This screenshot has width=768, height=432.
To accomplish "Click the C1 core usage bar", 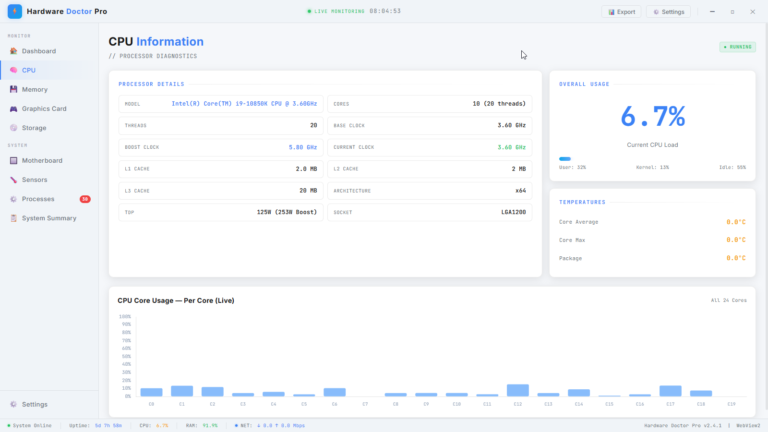I will click(182, 391).
